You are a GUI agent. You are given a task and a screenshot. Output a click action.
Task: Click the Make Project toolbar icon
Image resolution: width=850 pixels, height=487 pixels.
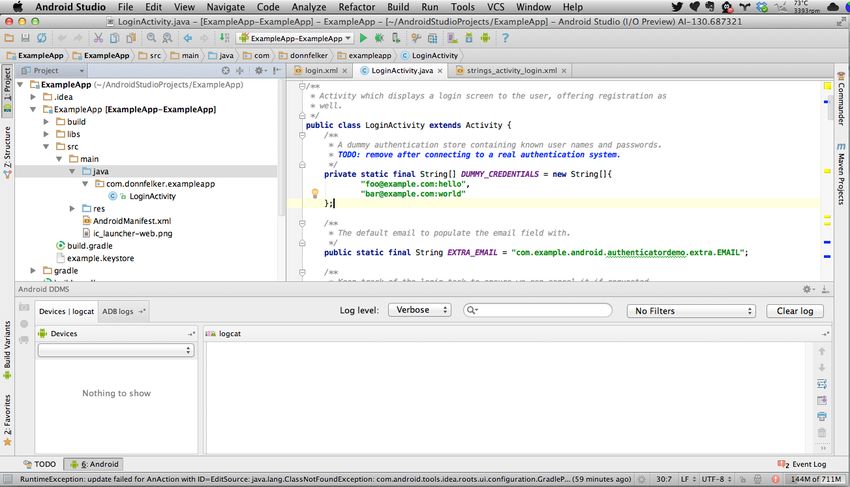coord(224,38)
